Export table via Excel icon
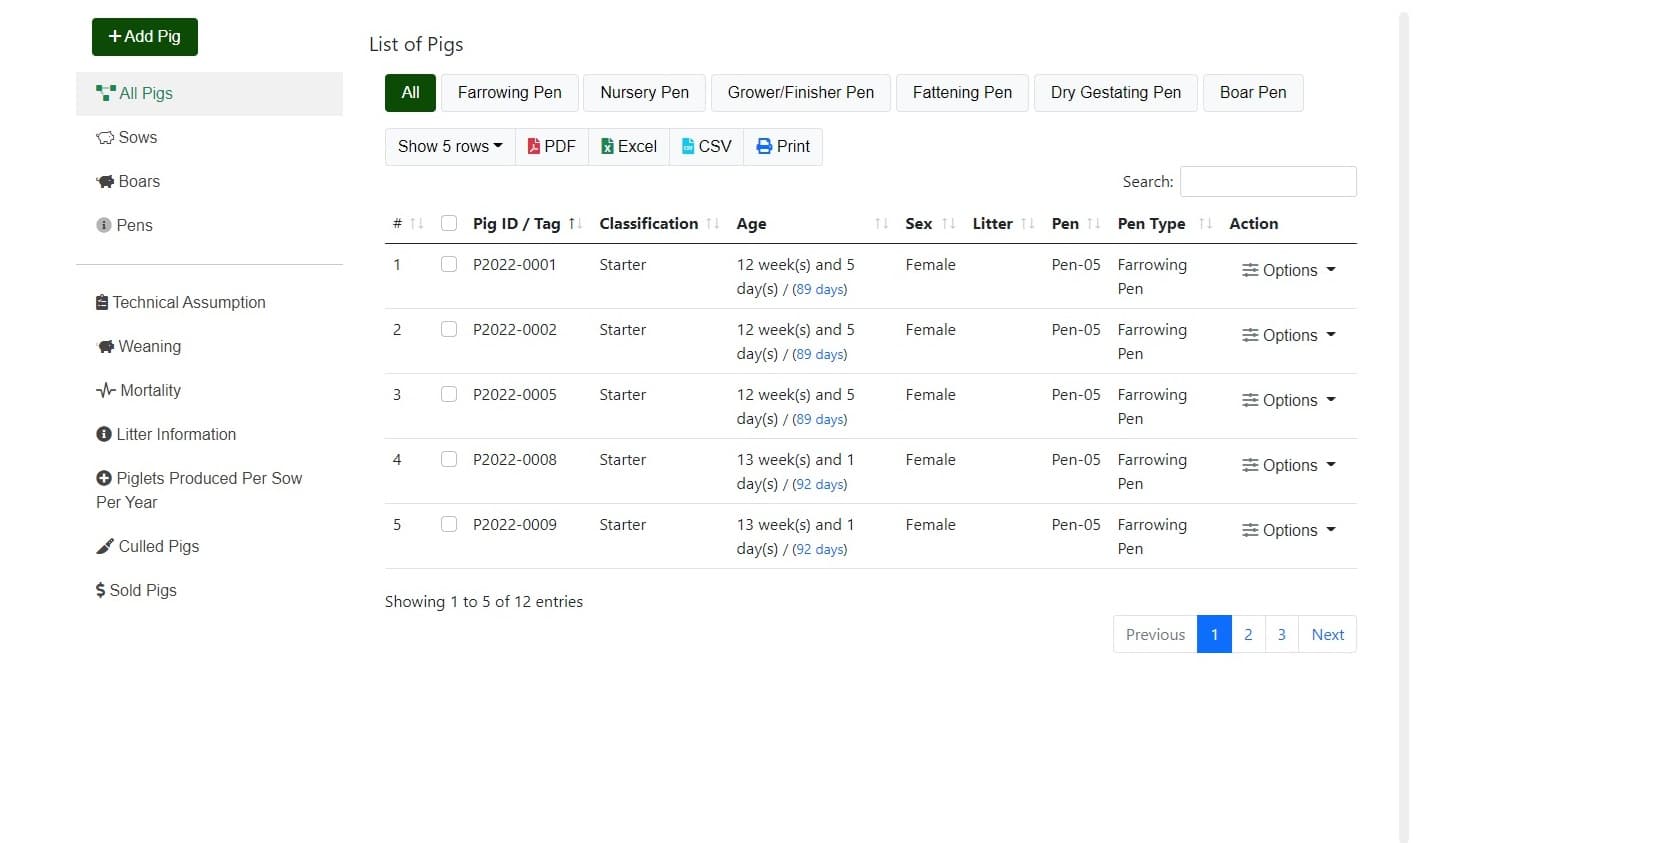1673x843 pixels. tap(607, 146)
